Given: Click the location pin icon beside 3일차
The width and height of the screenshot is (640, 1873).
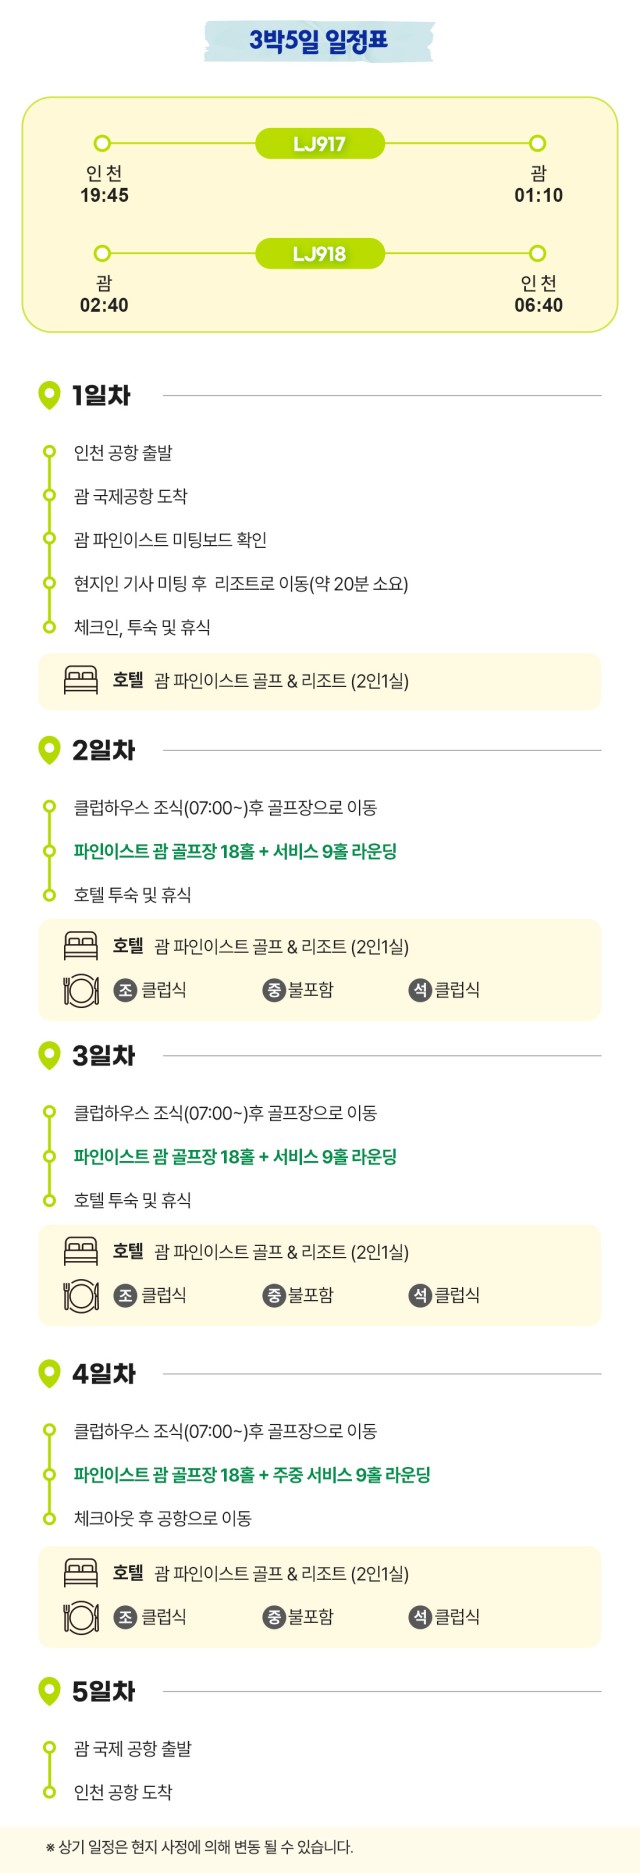Looking at the screenshot, I should point(49,1055).
